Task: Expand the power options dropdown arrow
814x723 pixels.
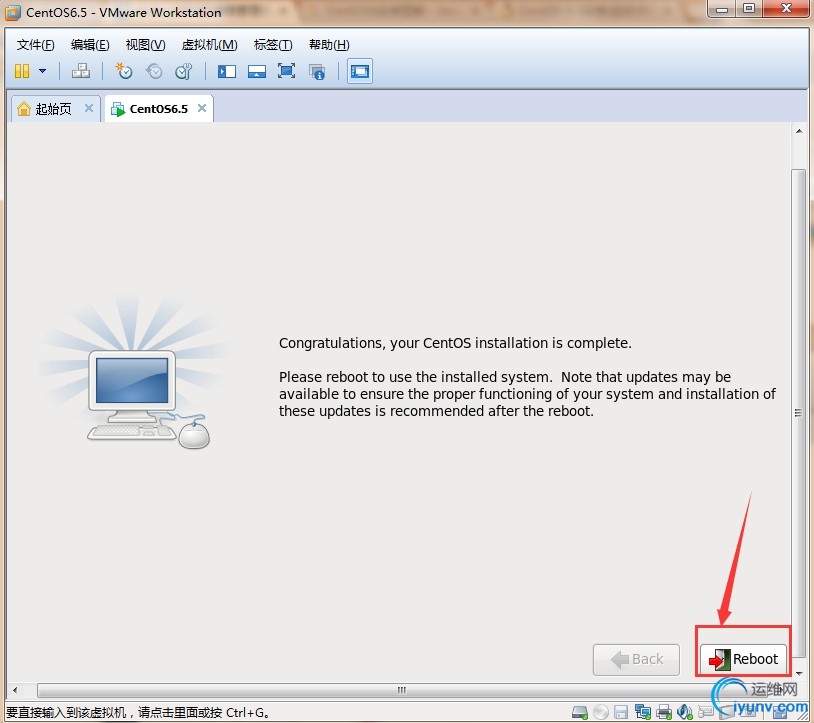Action: click(x=43, y=71)
